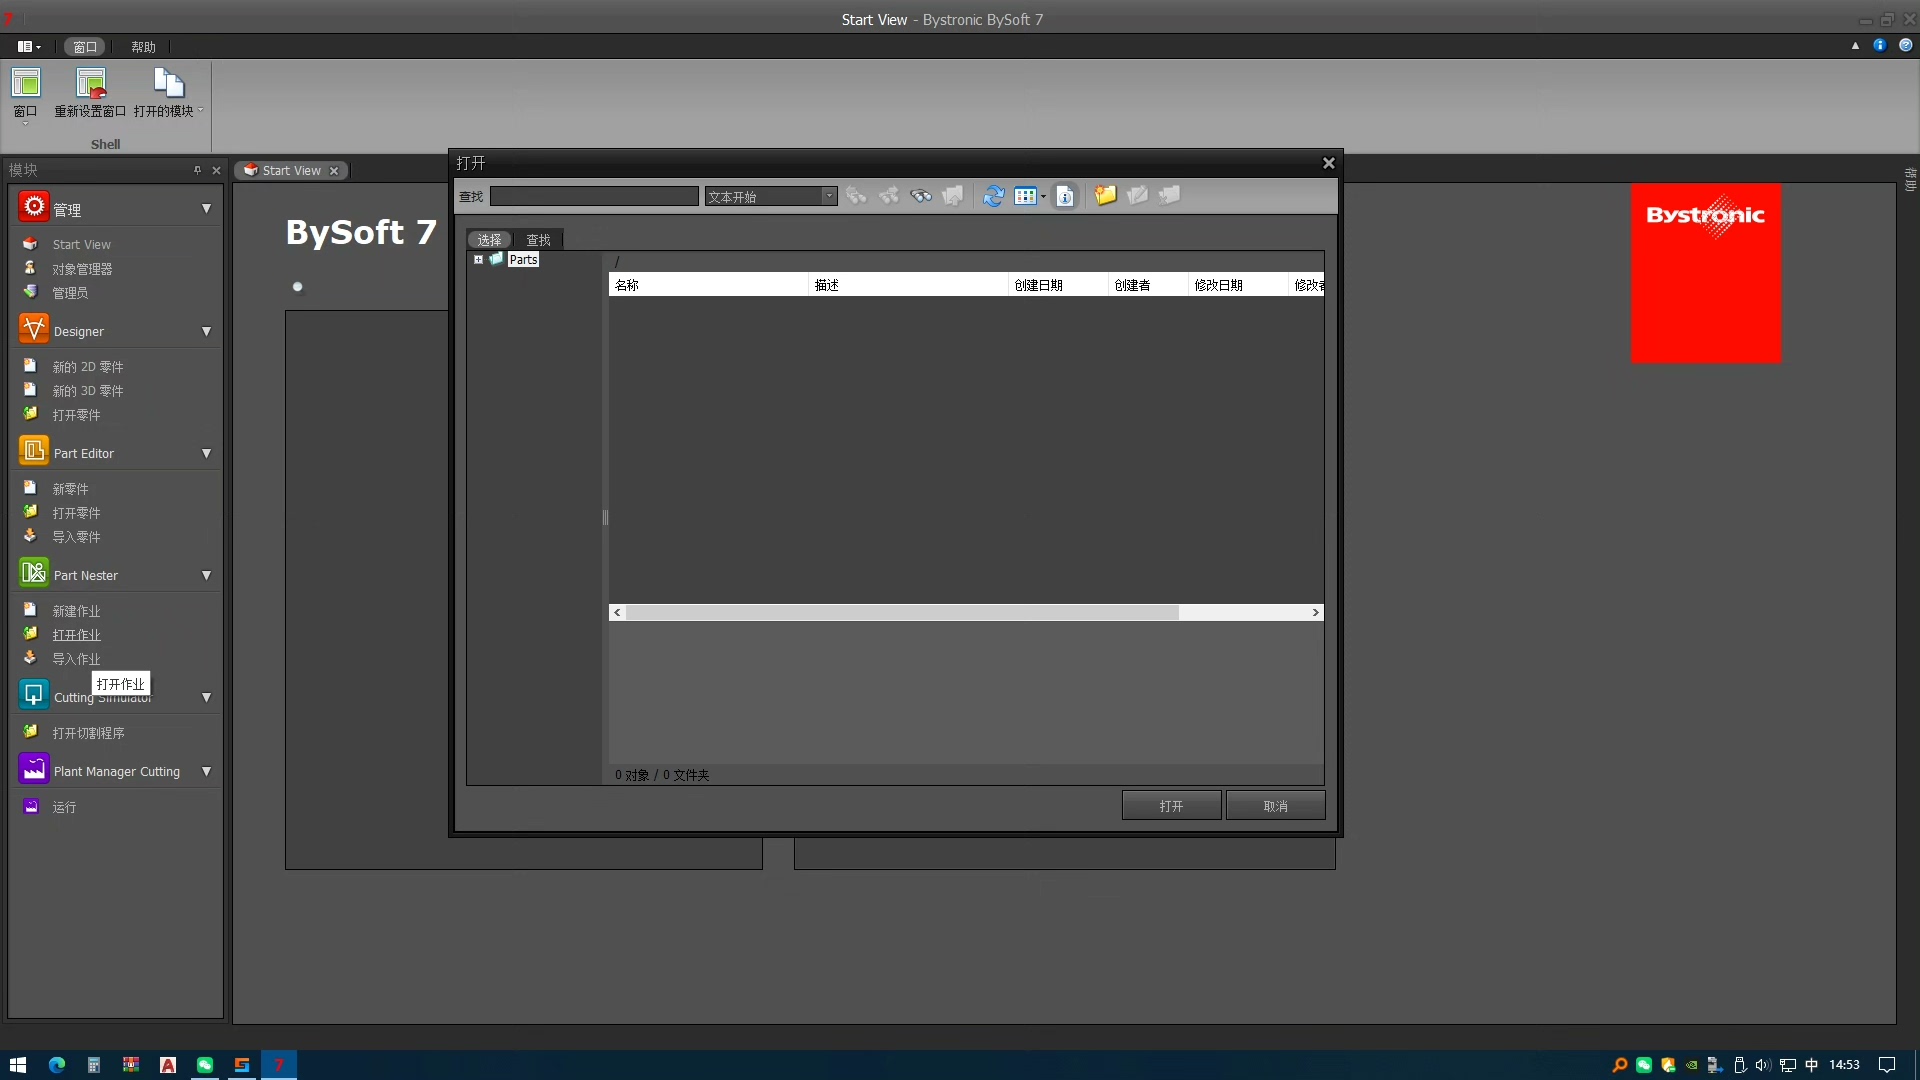Open the view layout dropdown in the dialog toolbar
The height and width of the screenshot is (1080, 1920).
[1043, 197]
